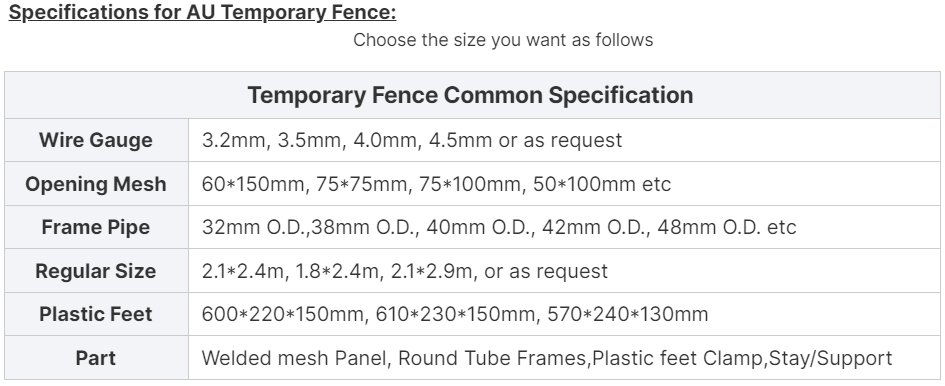Select the Temporary Fence Common Specification header
The height and width of the screenshot is (386, 945).
click(470, 95)
